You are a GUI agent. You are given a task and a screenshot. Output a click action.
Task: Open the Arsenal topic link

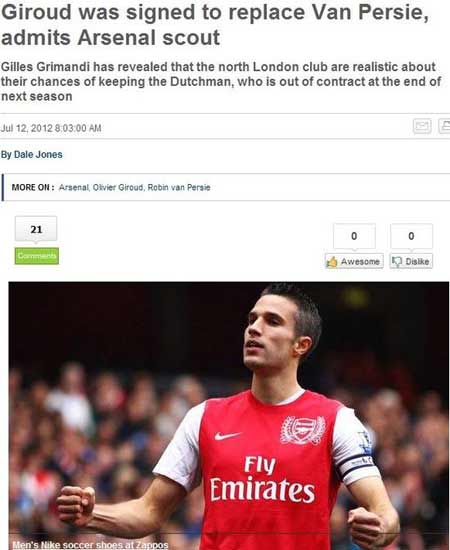(74, 187)
